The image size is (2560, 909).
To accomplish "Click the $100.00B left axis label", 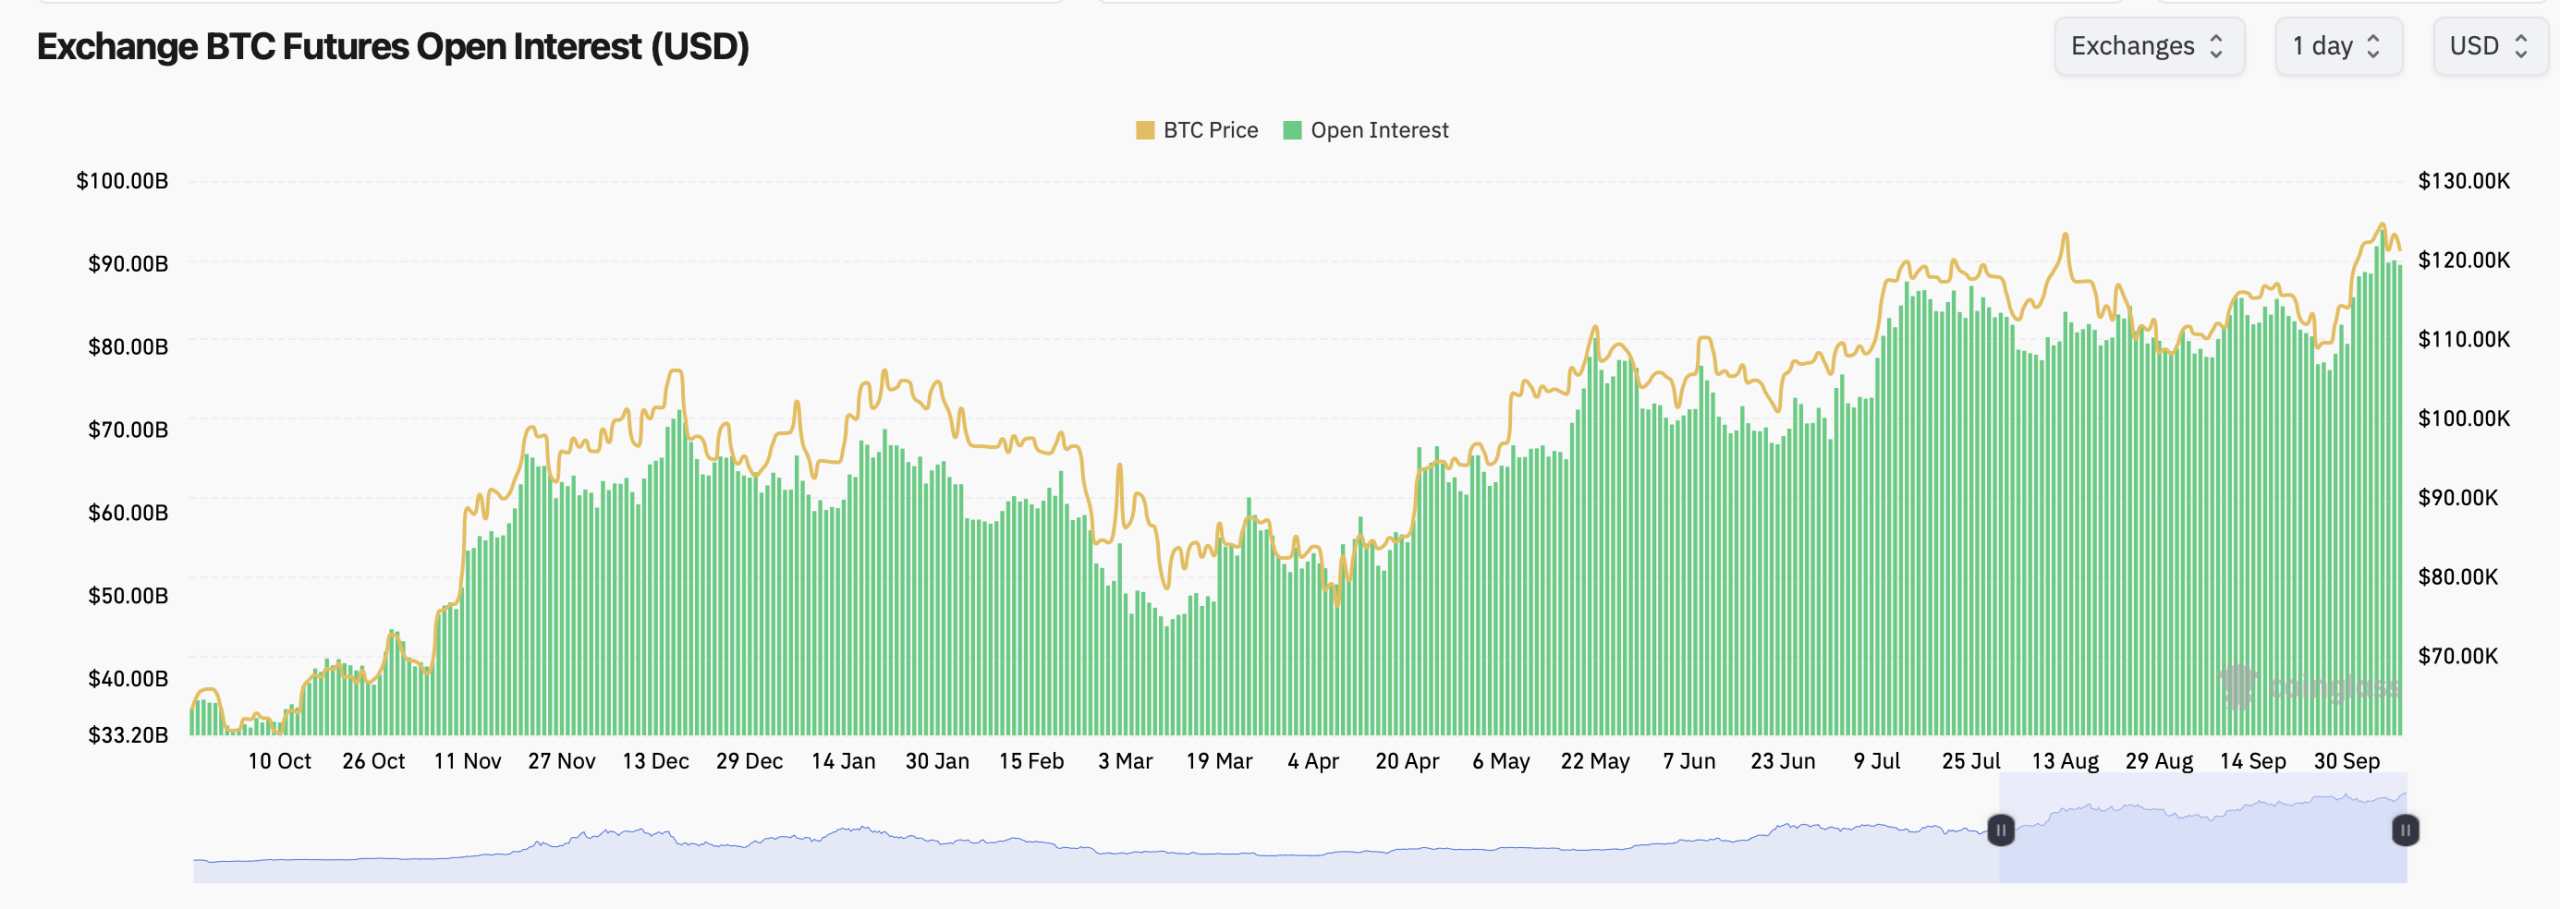I will click(x=122, y=181).
